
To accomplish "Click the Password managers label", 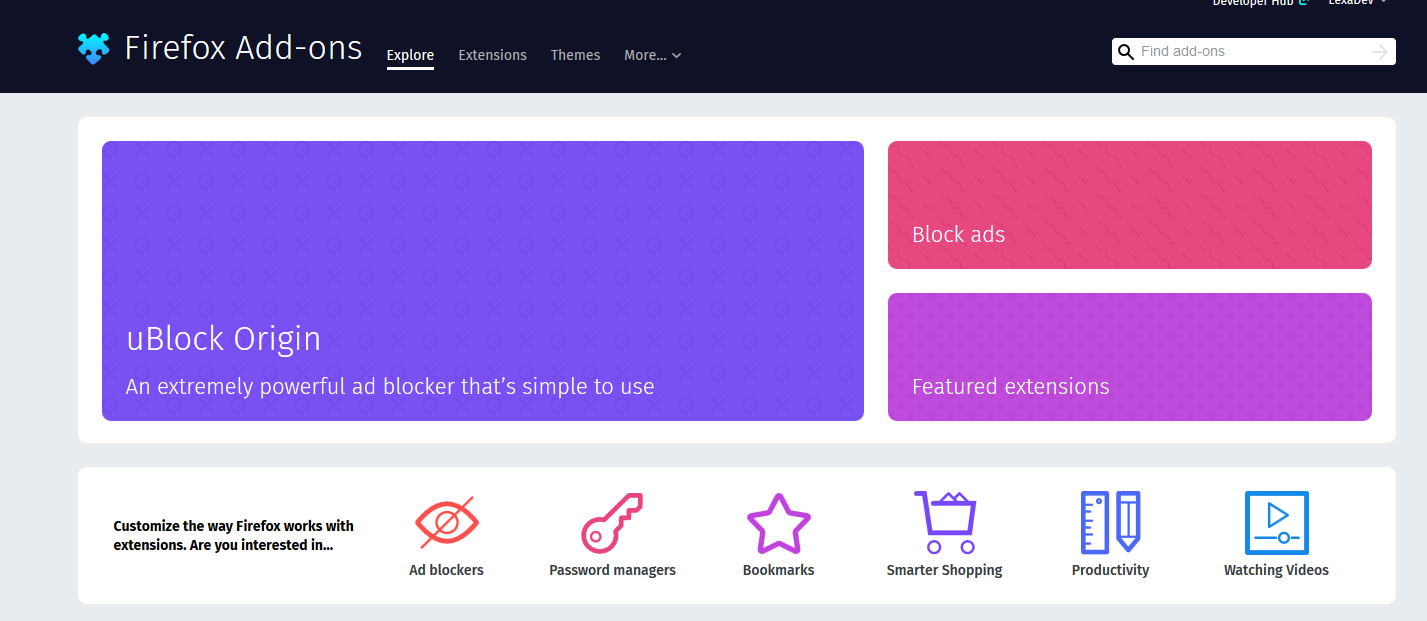I will 612,570.
